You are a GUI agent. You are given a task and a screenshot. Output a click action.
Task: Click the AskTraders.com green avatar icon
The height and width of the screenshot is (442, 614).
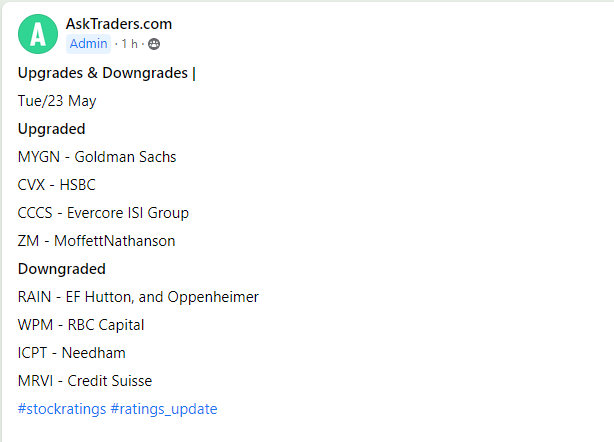[38, 34]
